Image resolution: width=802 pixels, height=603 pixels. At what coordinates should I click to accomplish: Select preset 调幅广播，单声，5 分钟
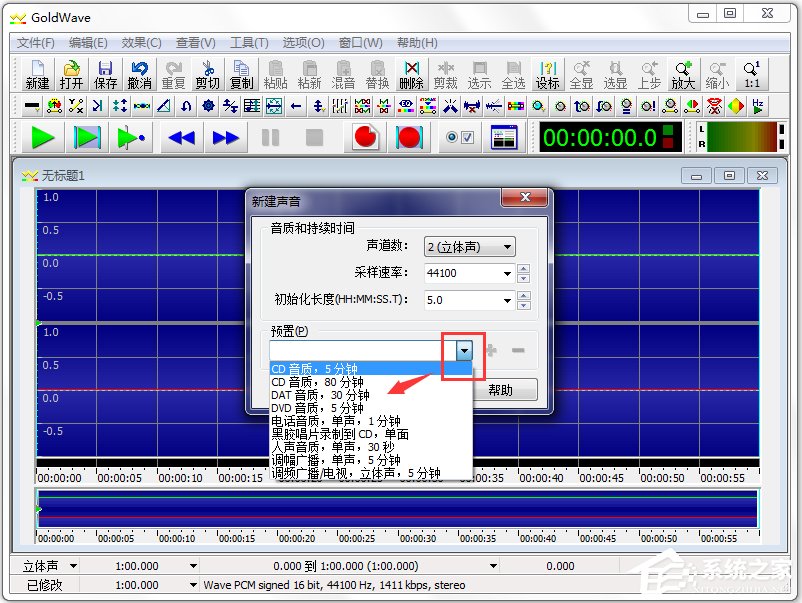pos(371,460)
